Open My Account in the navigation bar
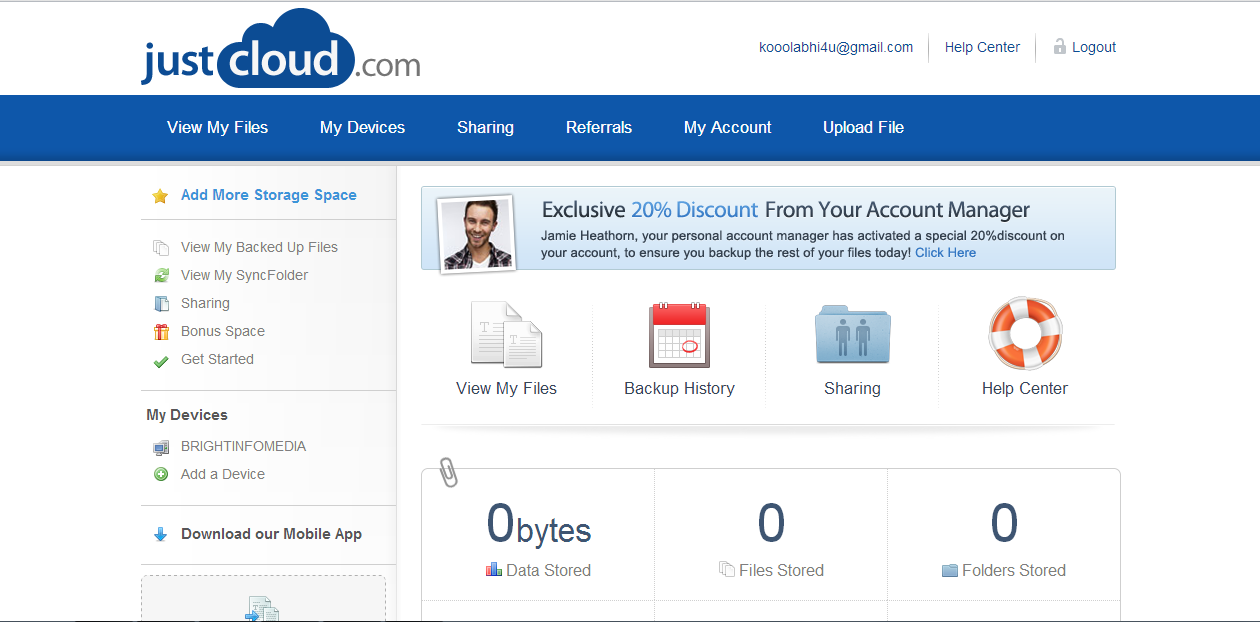1260x622 pixels. [x=727, y=127]
